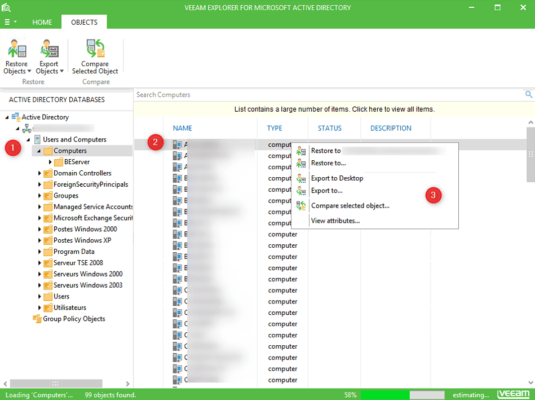Click the Export Objects ribbon icon
535x400 pixels.
click(49, 48)
